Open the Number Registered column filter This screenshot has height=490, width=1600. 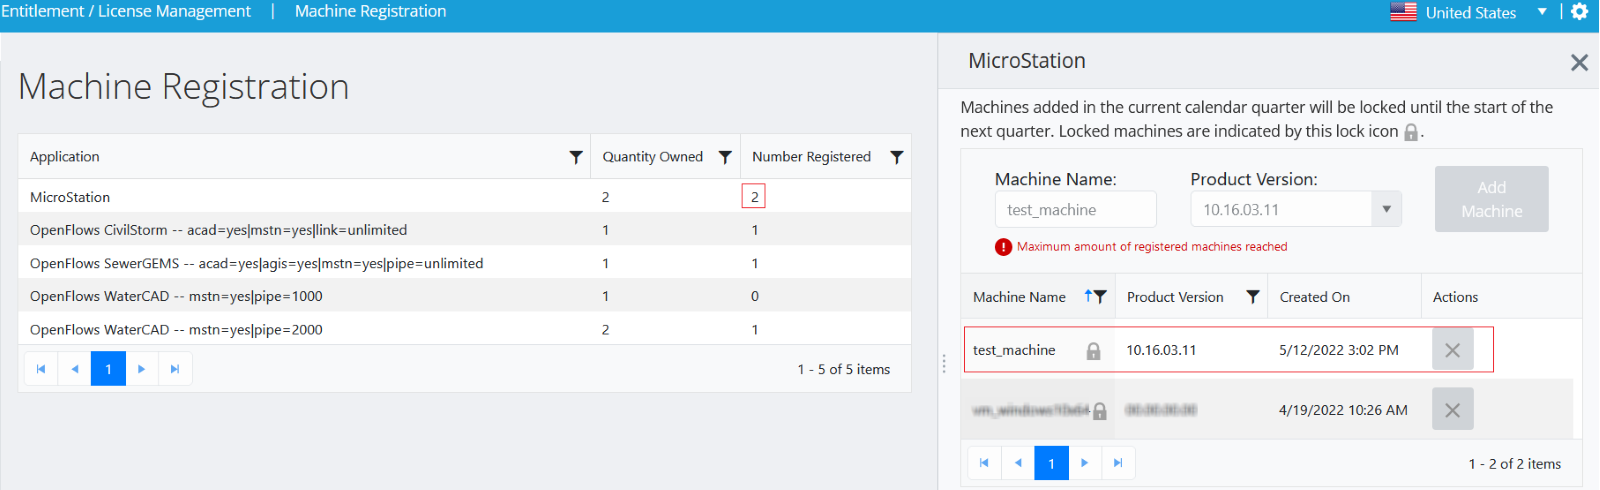(x=896, y=157)
